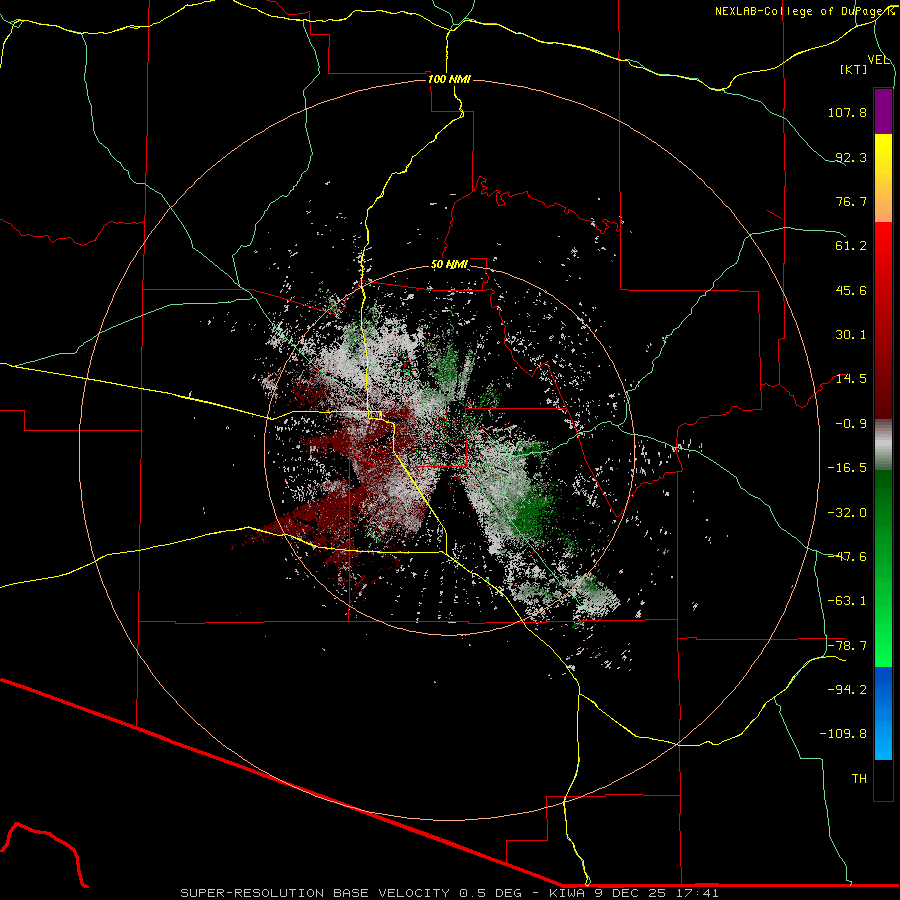Click the VEL legend title
The image size is (900, 900).
pyautogui.click(x=878, y=60)
